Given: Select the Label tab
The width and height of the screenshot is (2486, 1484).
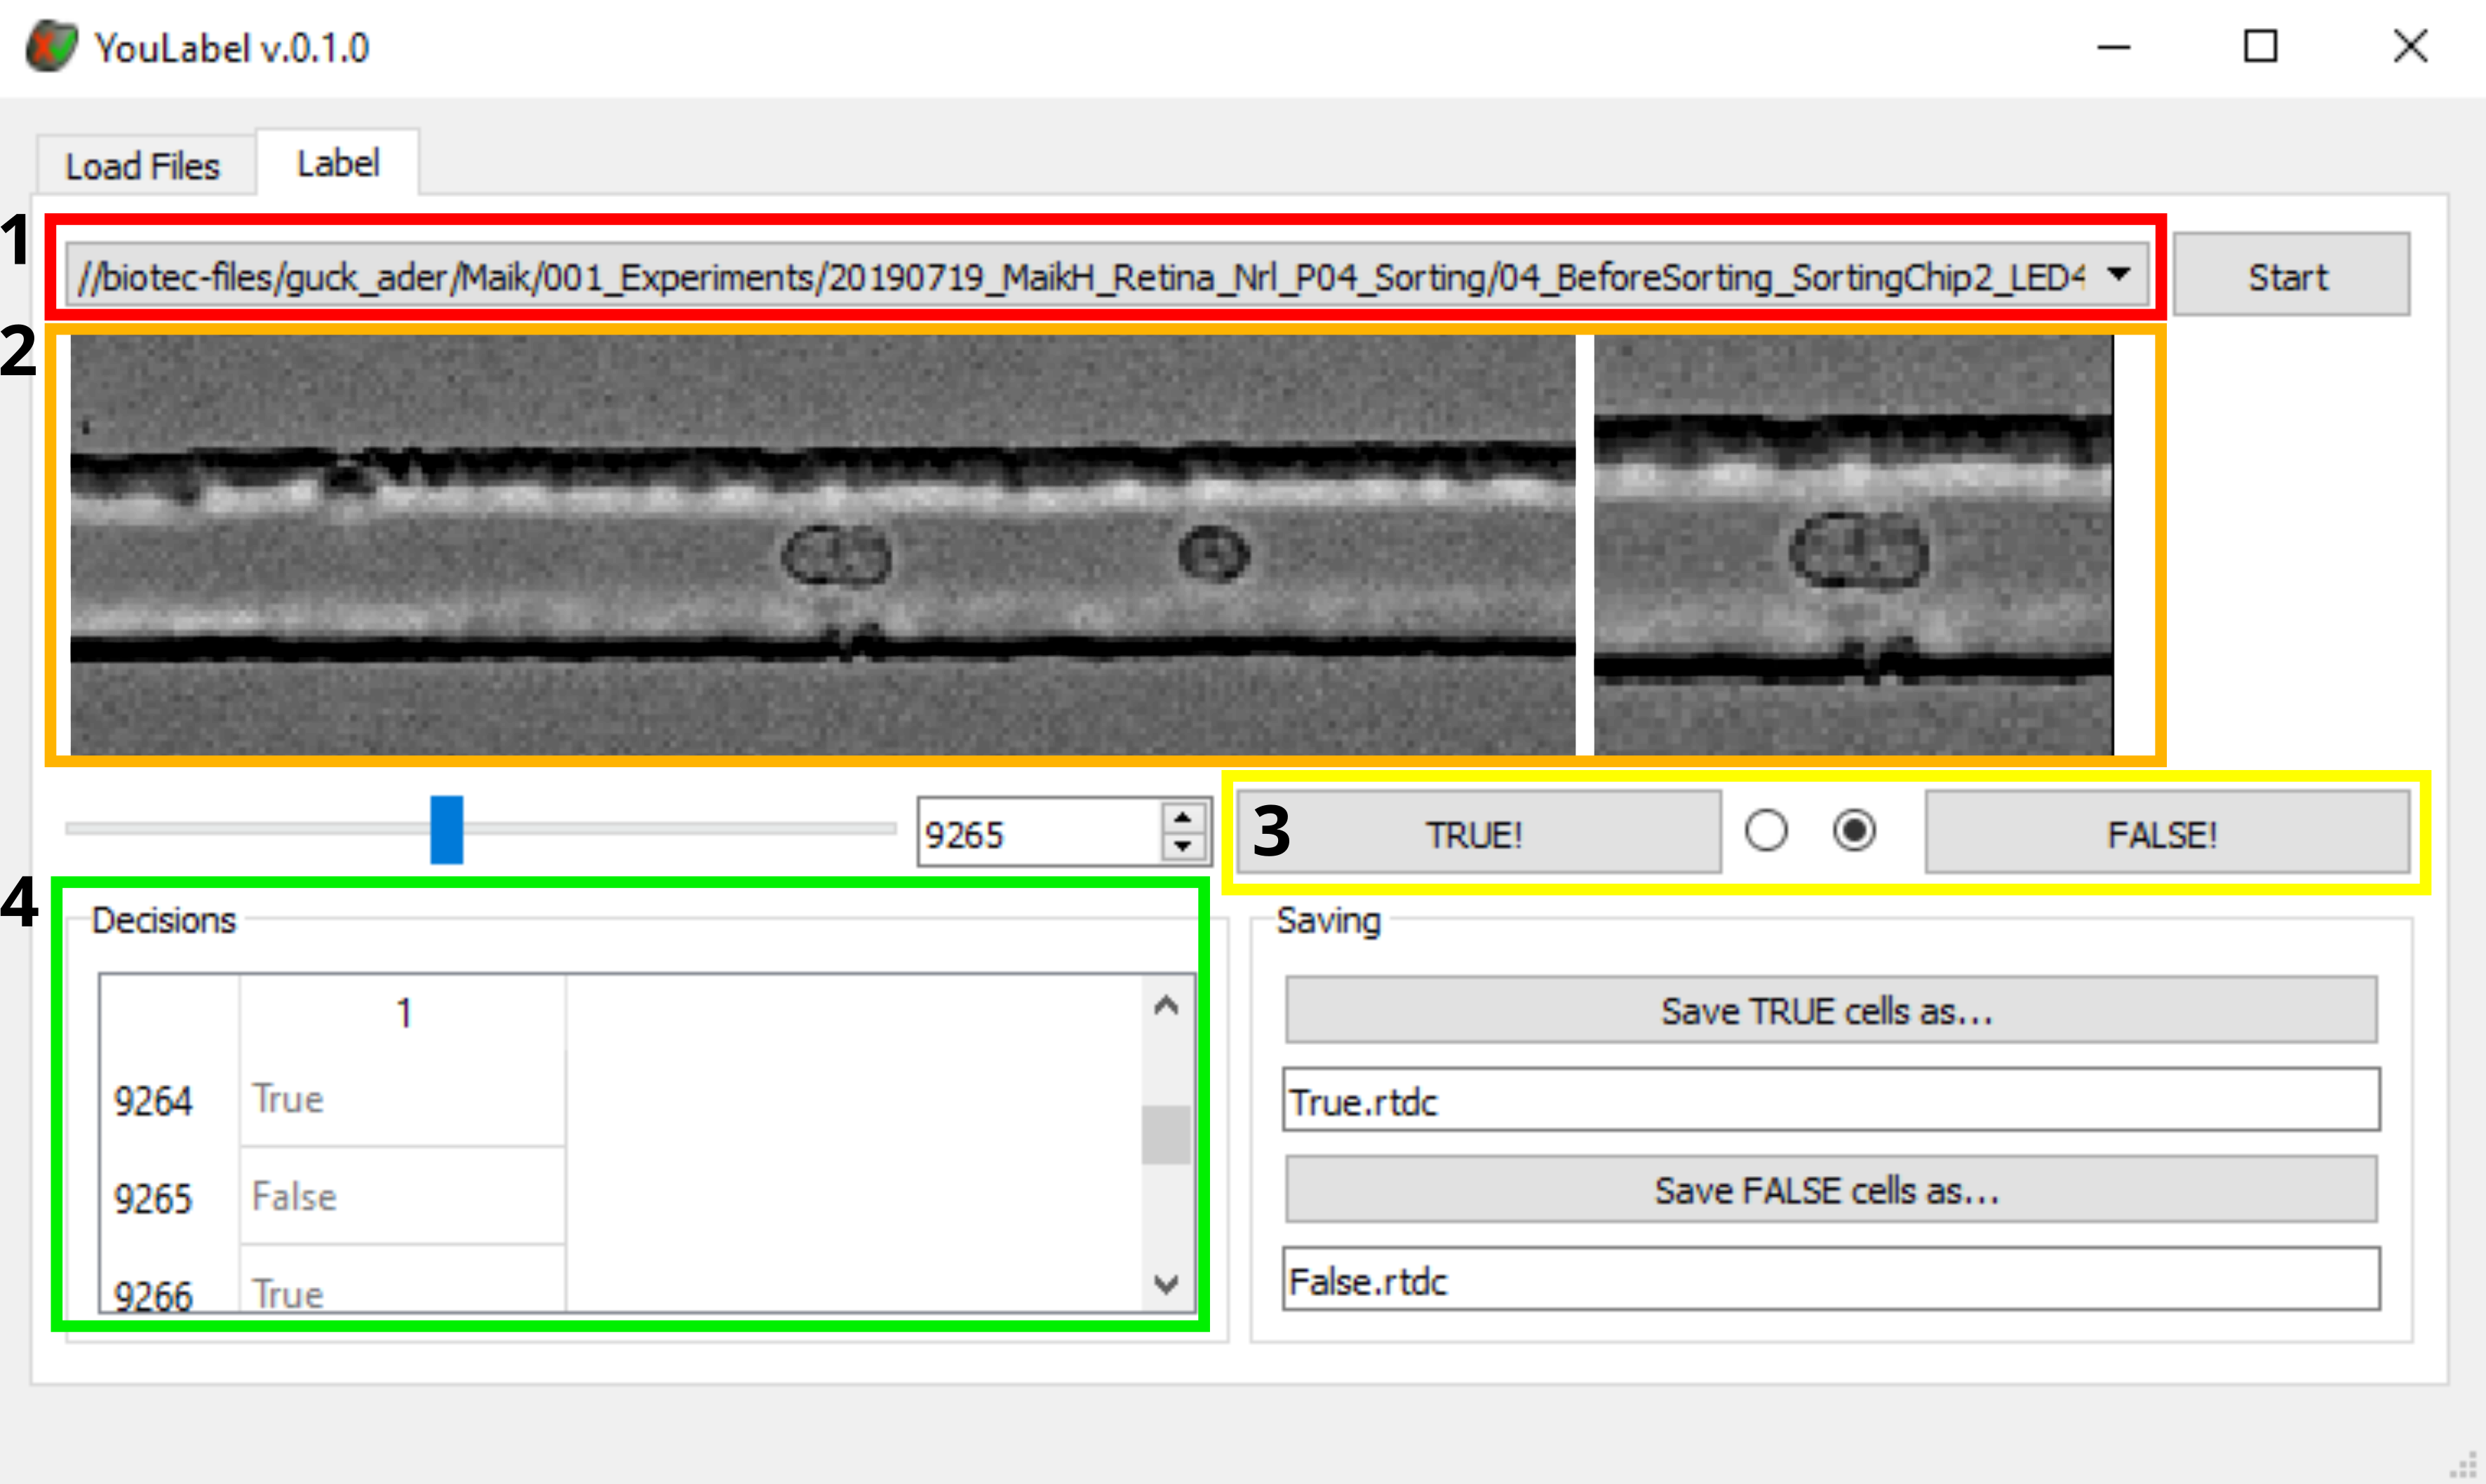Looking at the screenshot, I should point(338,163).
